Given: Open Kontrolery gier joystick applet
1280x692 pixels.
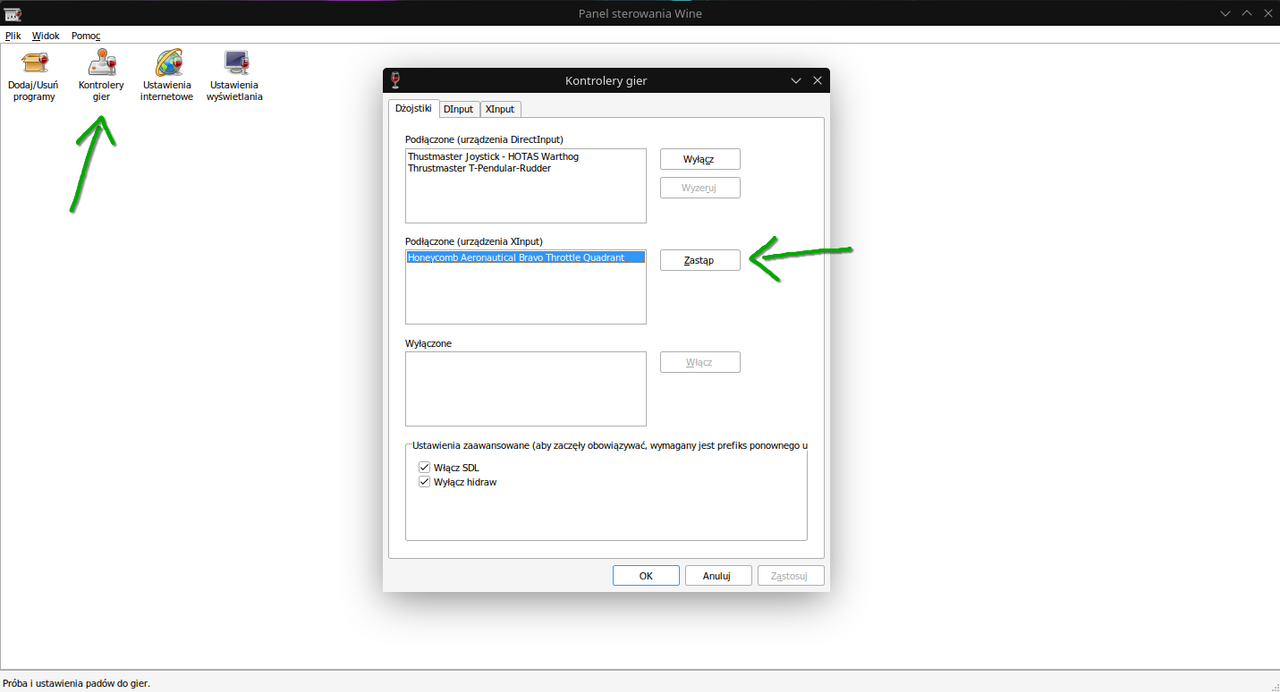Looking at the screenshot, I should 101,76.
